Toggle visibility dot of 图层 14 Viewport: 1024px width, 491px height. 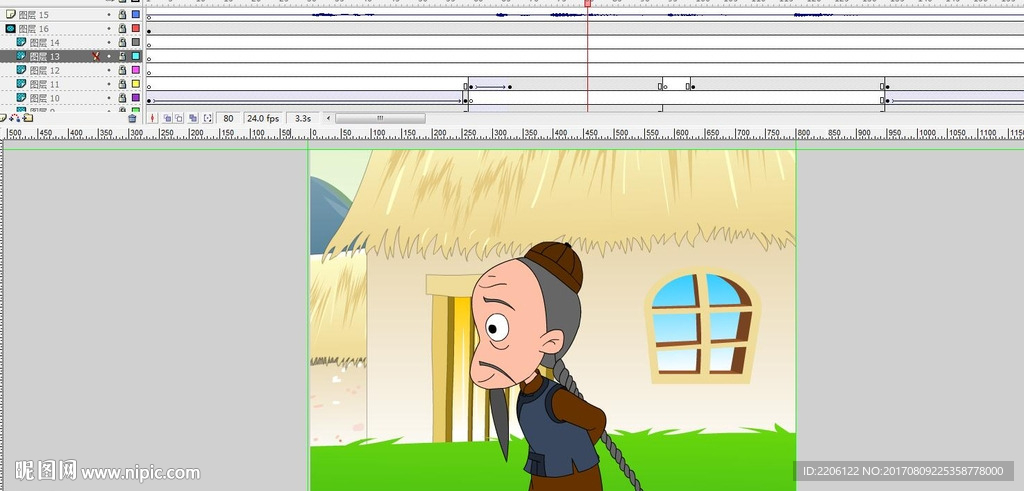coord(109,43)
